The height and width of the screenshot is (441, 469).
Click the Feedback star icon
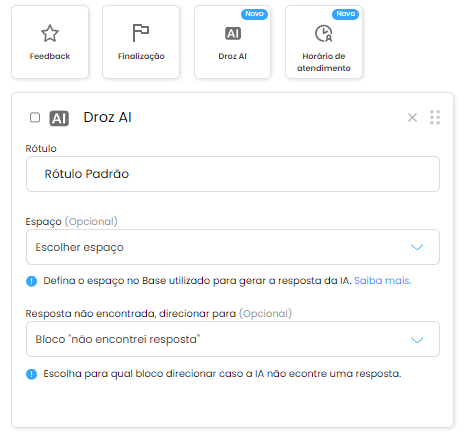pyautogui.click(x=50, y=33)
